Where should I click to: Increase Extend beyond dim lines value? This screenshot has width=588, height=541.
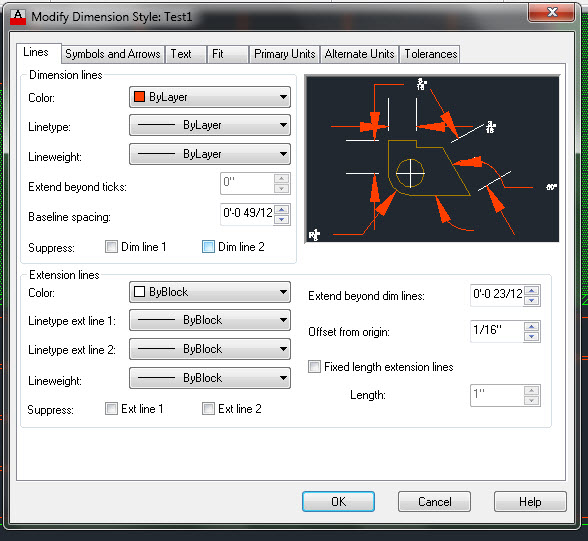coord(532,291)
